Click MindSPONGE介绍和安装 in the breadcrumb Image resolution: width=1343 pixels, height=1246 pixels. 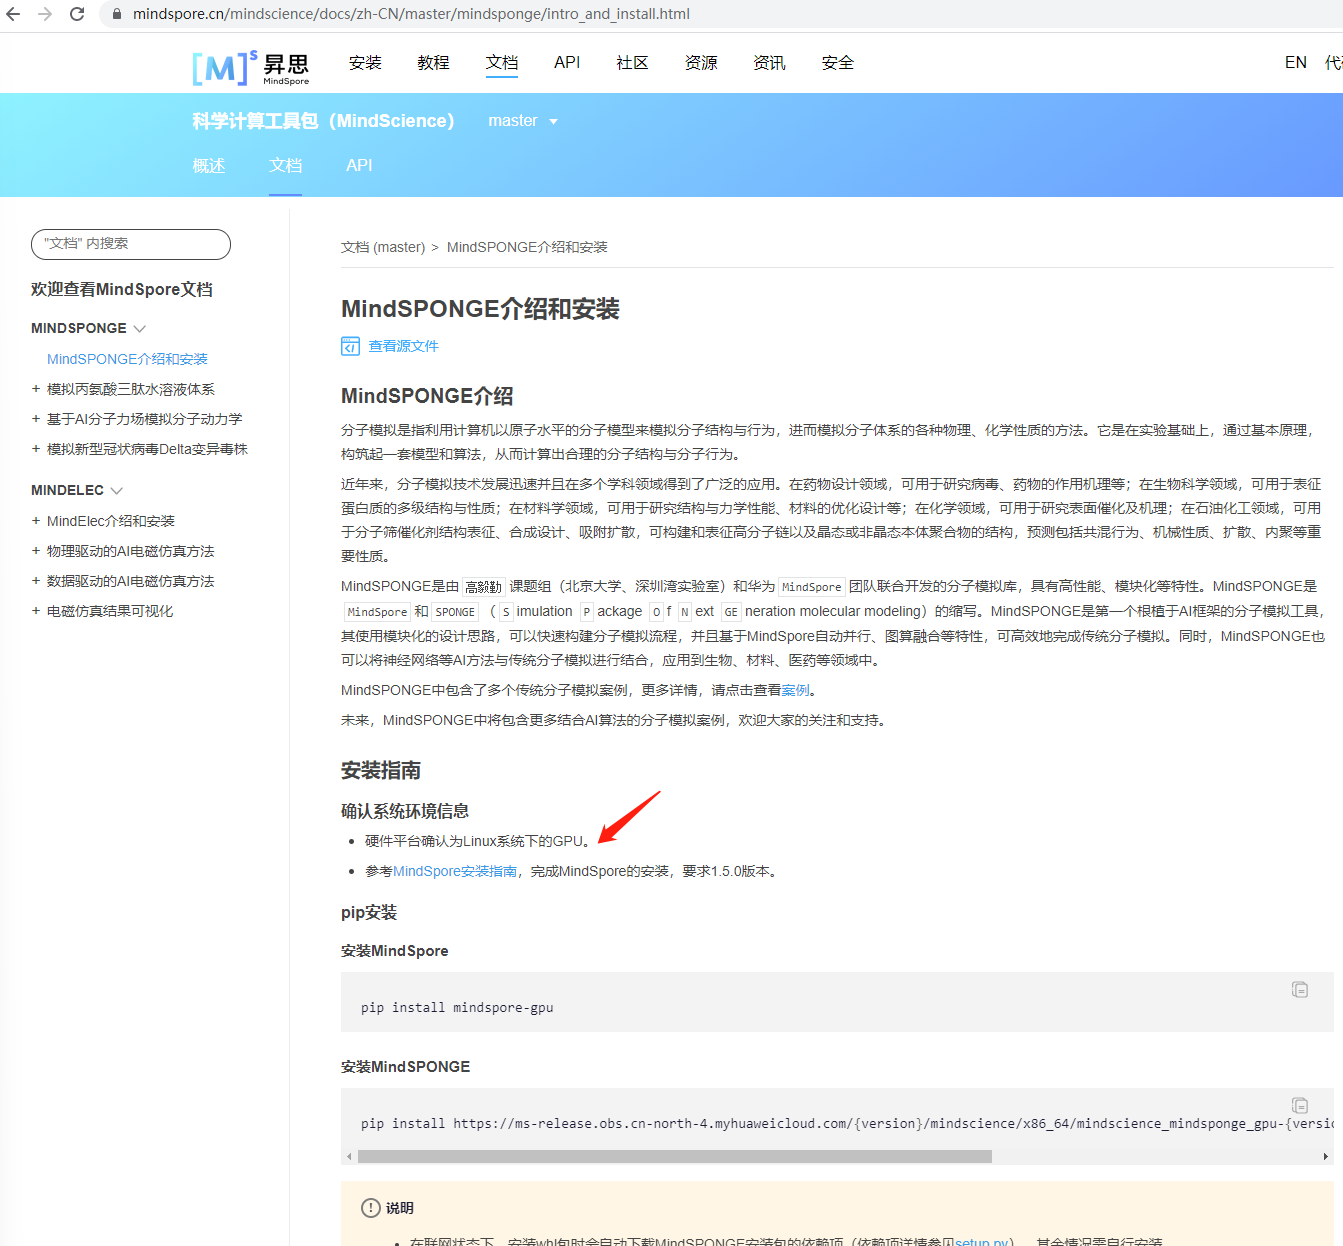[x=527, y=247]
